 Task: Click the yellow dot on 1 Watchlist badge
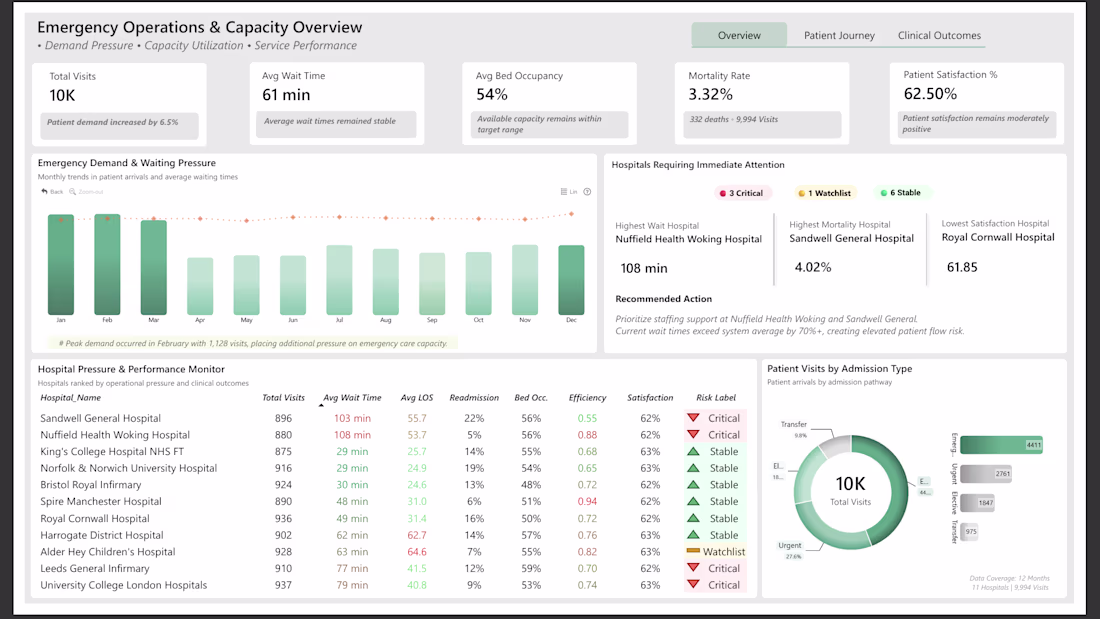click(x=802, y=193)
